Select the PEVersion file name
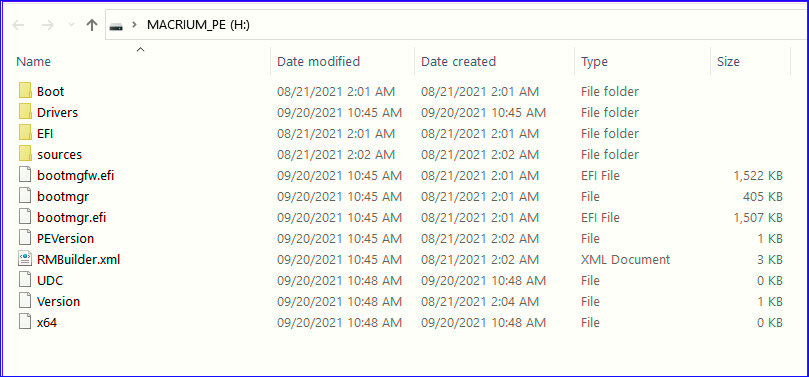This screenshot has height=377, width=809. click(x=66, y=238)
